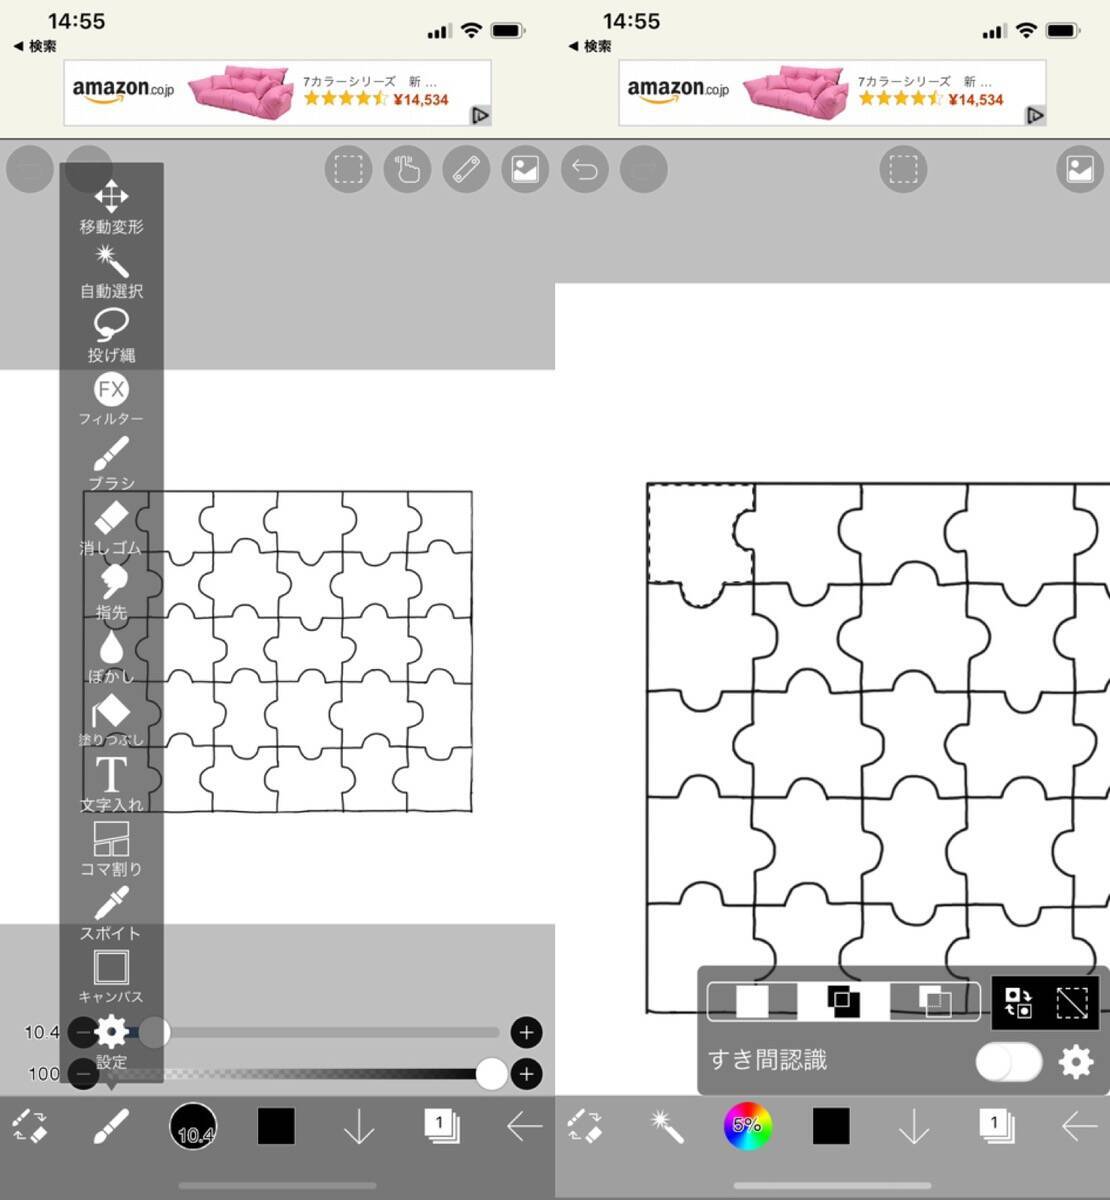The height and width of the screenshot is (1200, 1110).
Task: Open the ruler tool icon in top bar
Action: click(x=466, y=170)
